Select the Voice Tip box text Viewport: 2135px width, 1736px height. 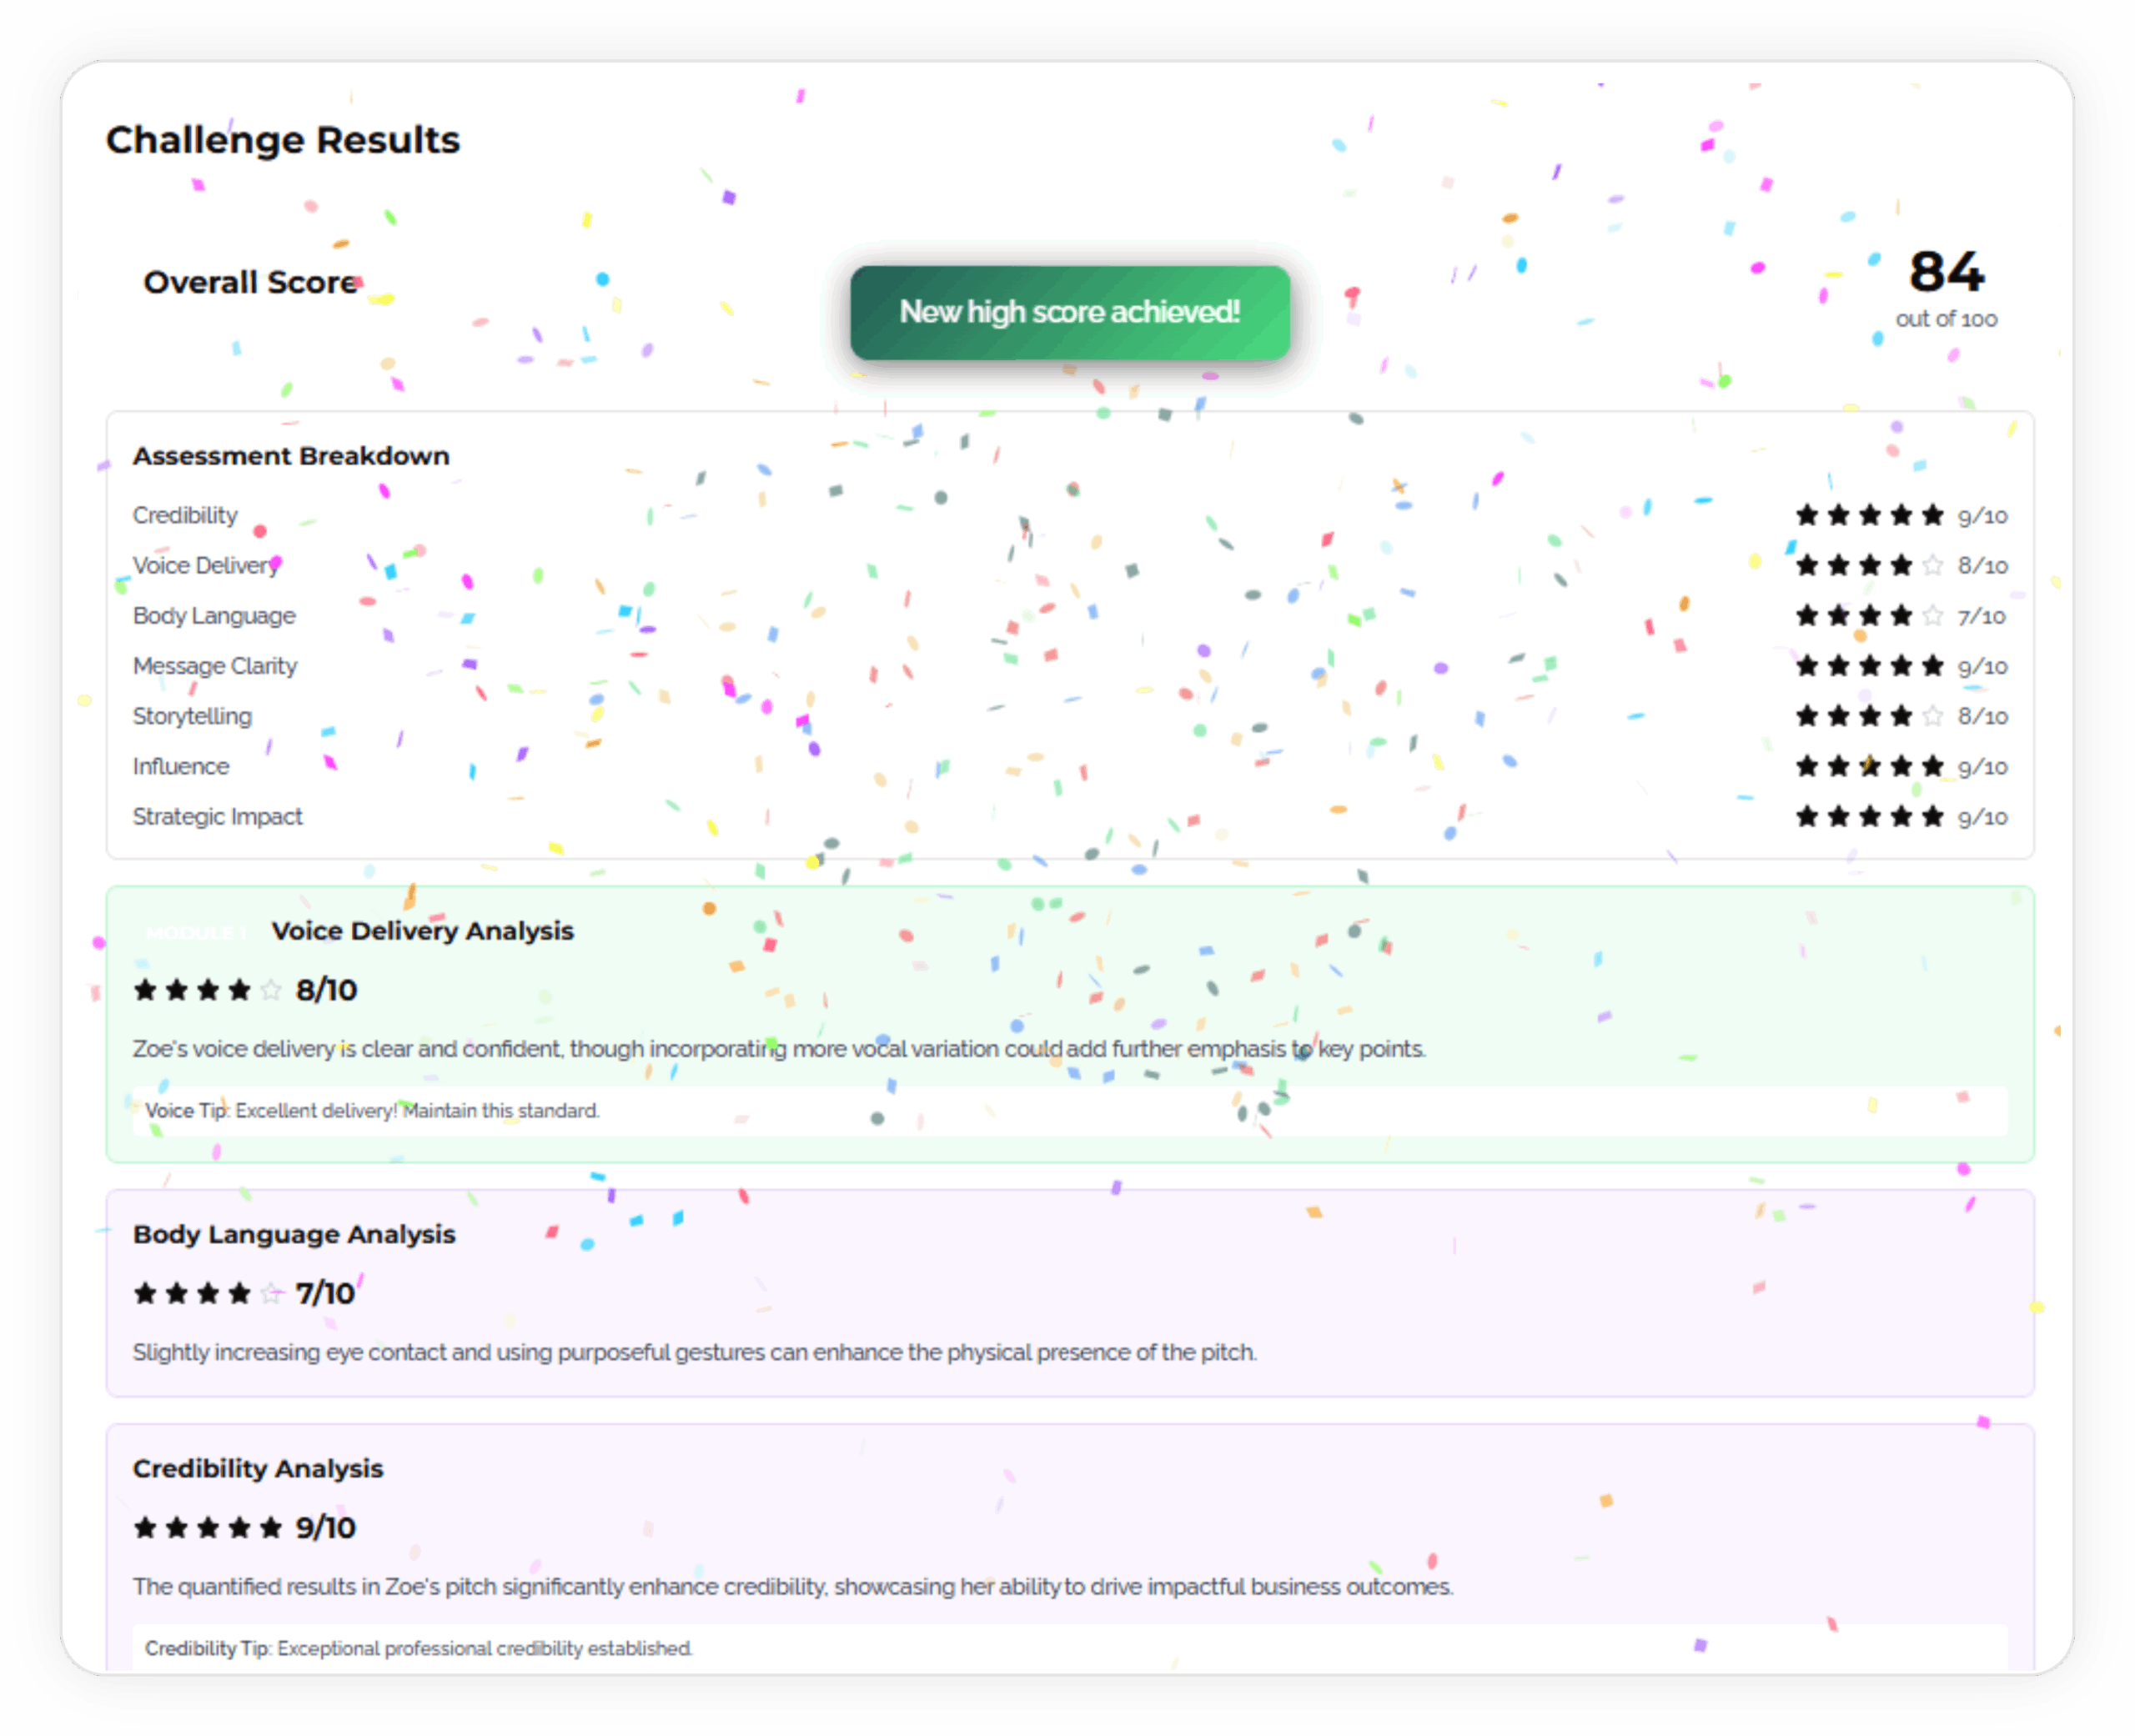tap(372, 1111)
